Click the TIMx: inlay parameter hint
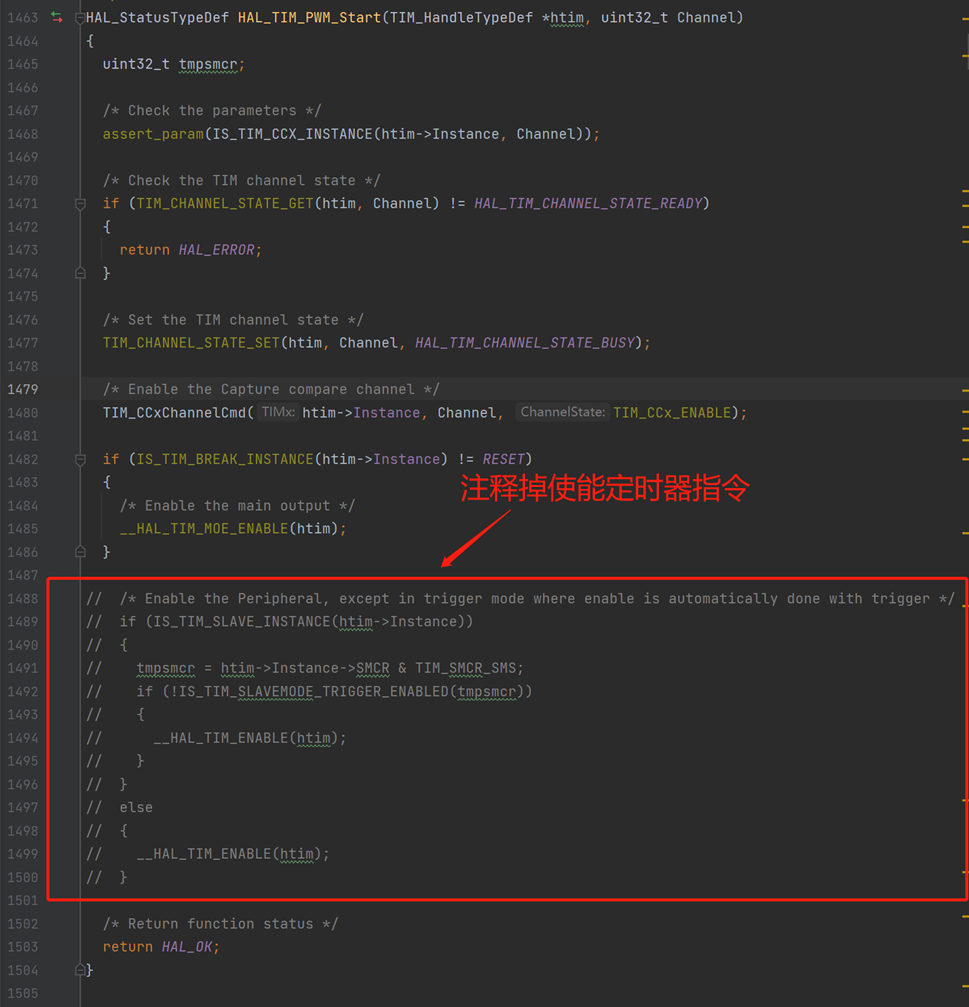Viewport: 969px width, 1007px height. pyautogui.click(x=277, y=412)
